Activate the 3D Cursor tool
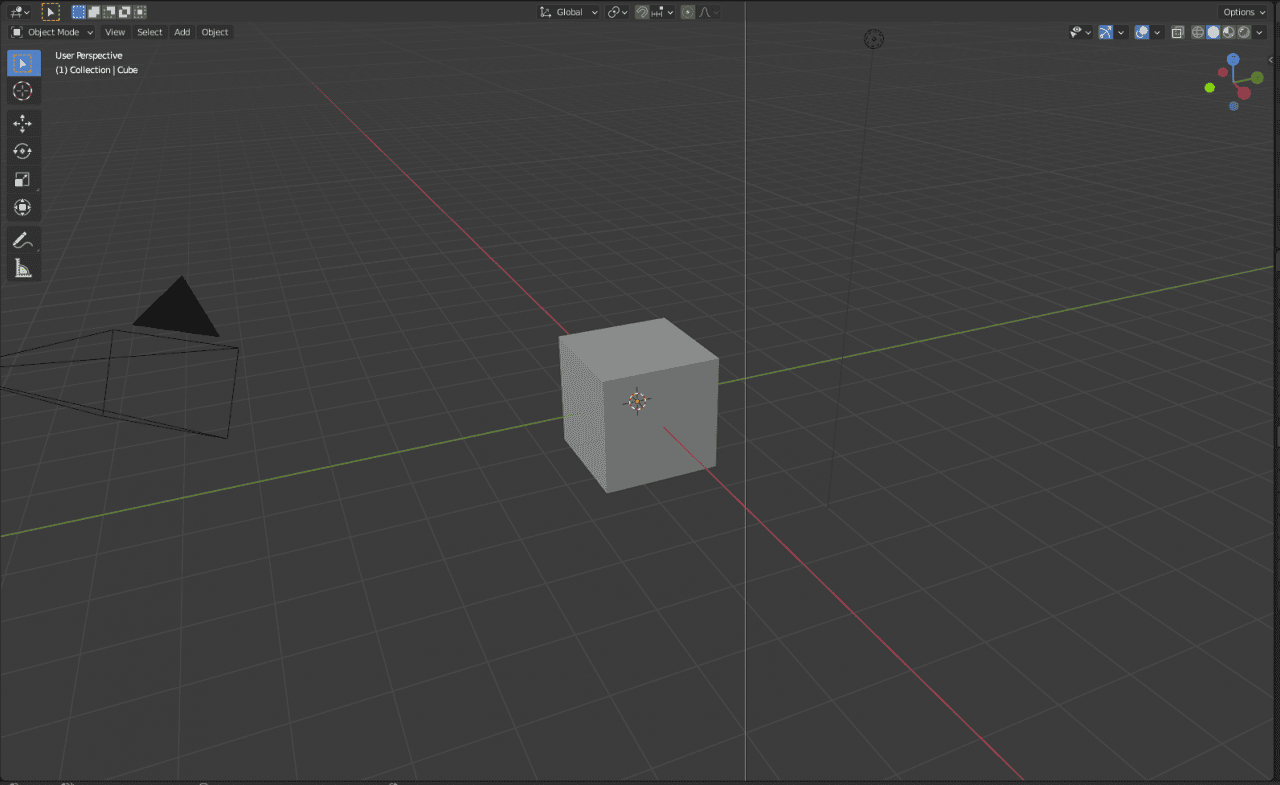Viewport: 1280px width, 785px height. [23, 90]
